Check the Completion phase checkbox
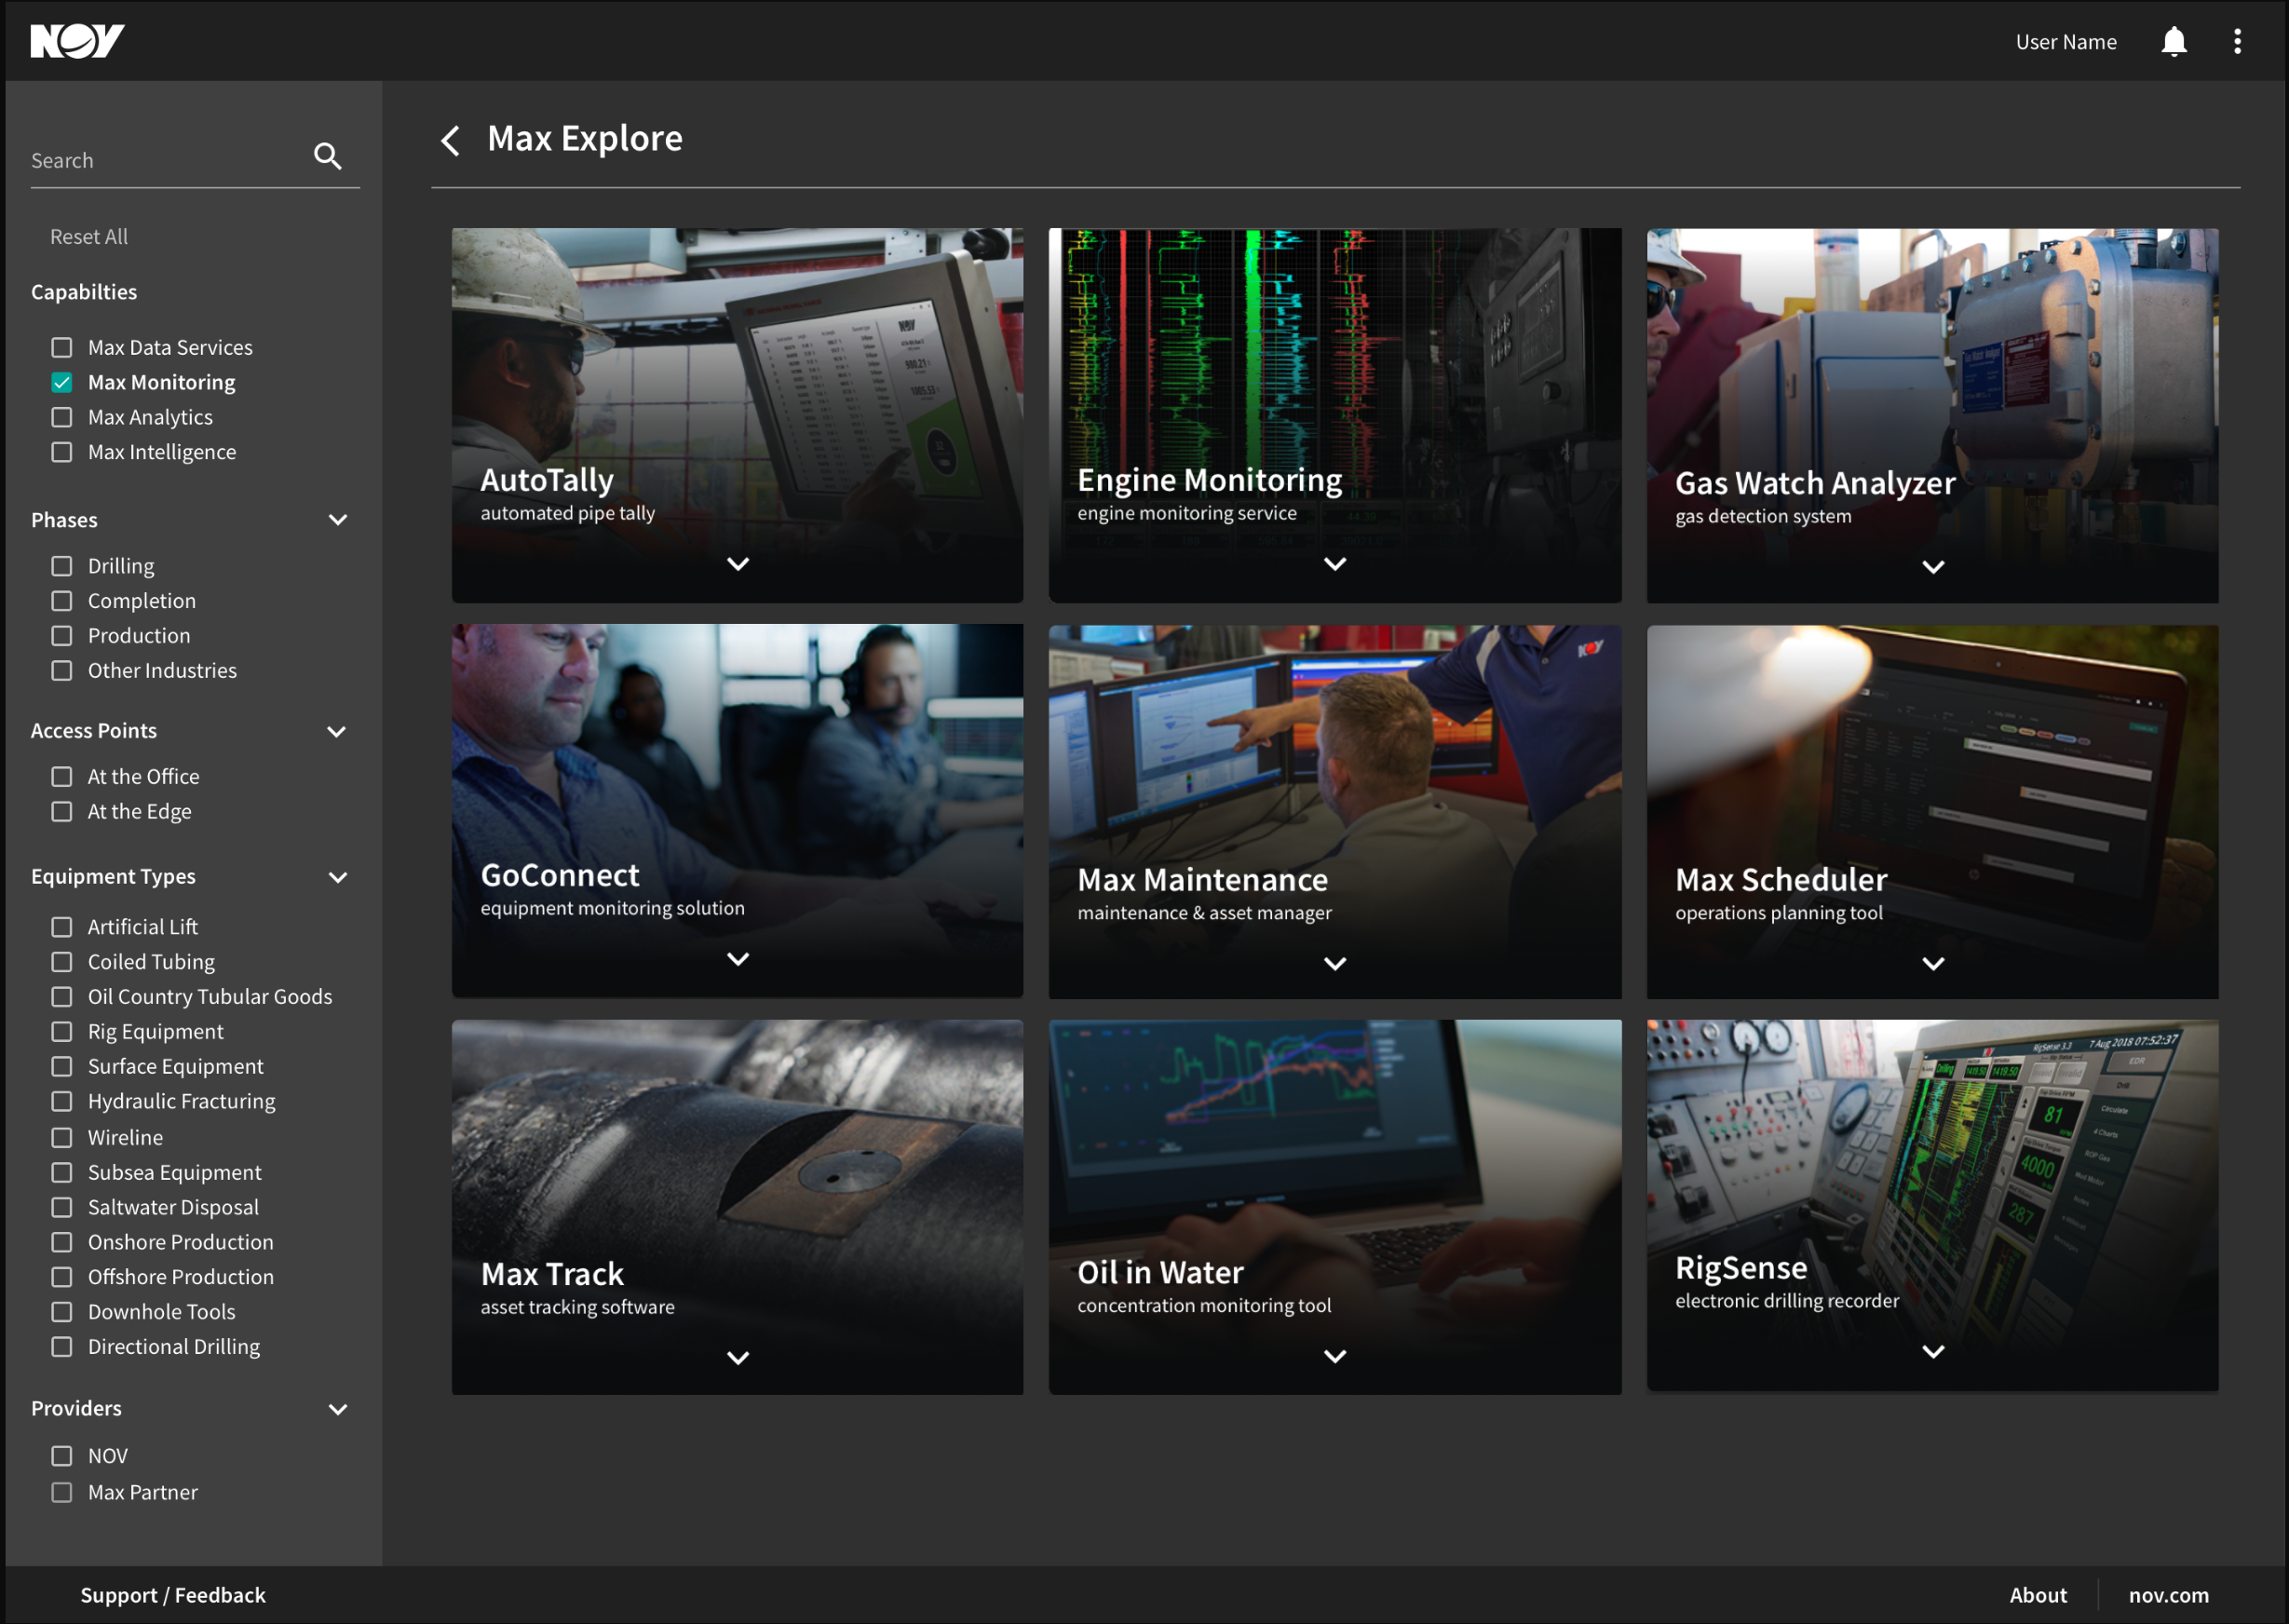The height and width of the screenshot is (1624, 2289). pos(62,601)
